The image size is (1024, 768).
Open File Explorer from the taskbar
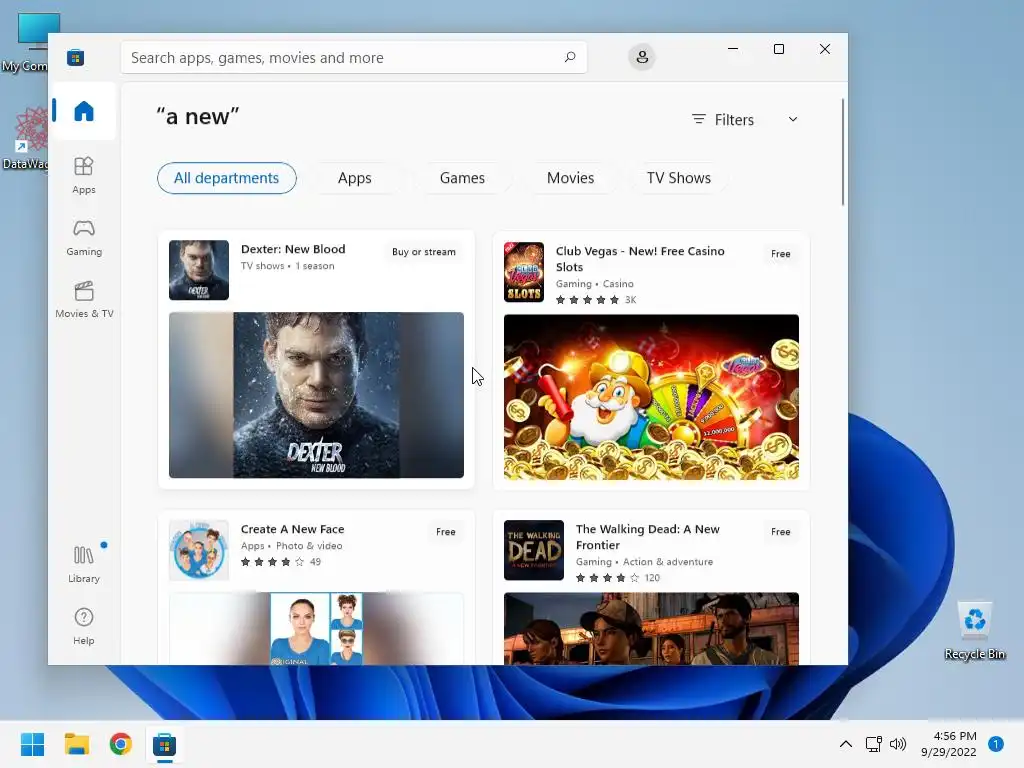point(76,744)
